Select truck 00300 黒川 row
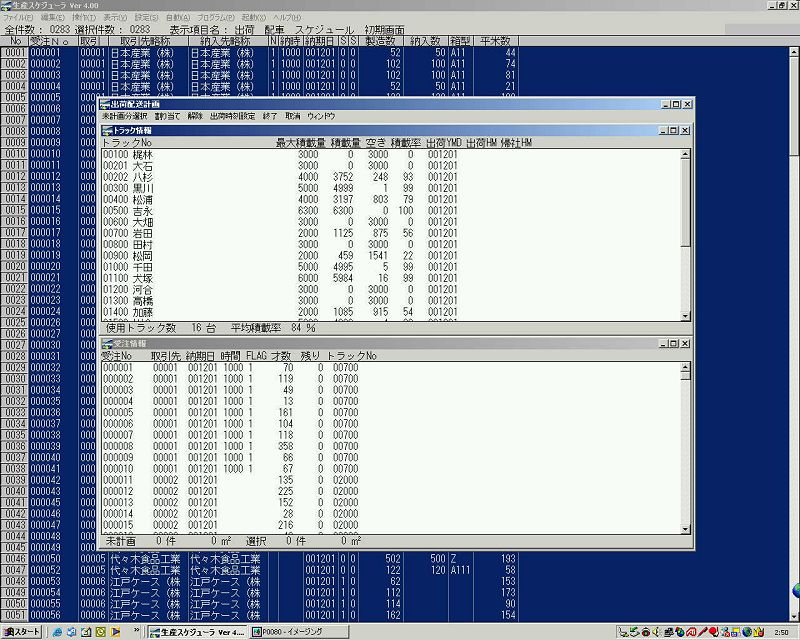This screenshot has width=800, height=640. (391, 188)
